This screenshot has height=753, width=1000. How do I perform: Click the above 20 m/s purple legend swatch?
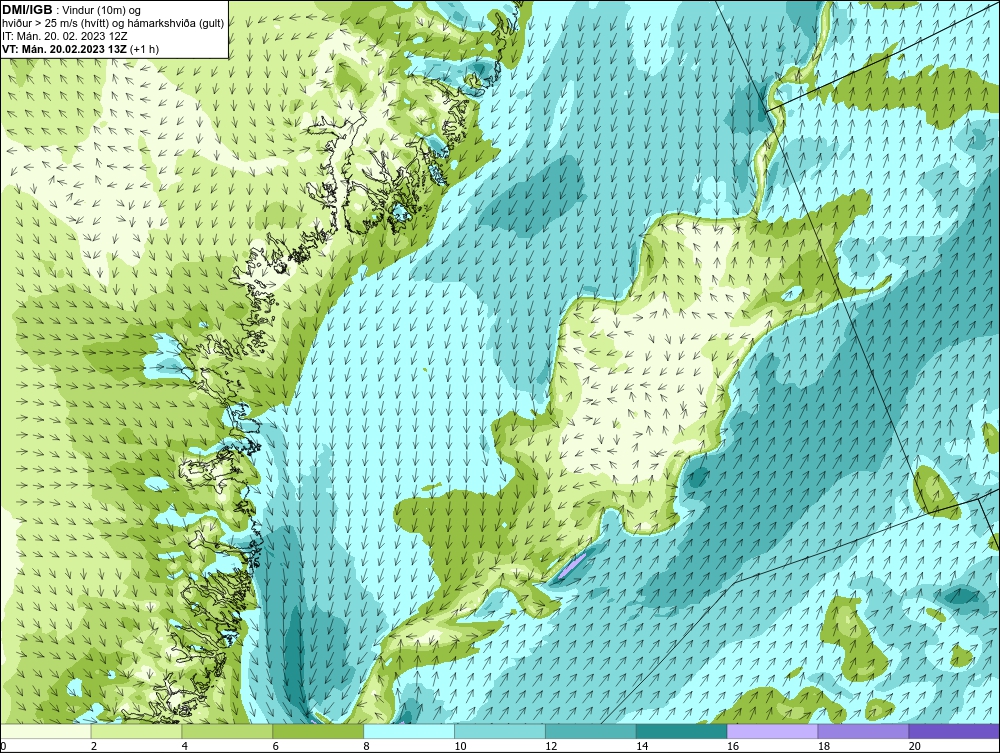click(954, 731)
